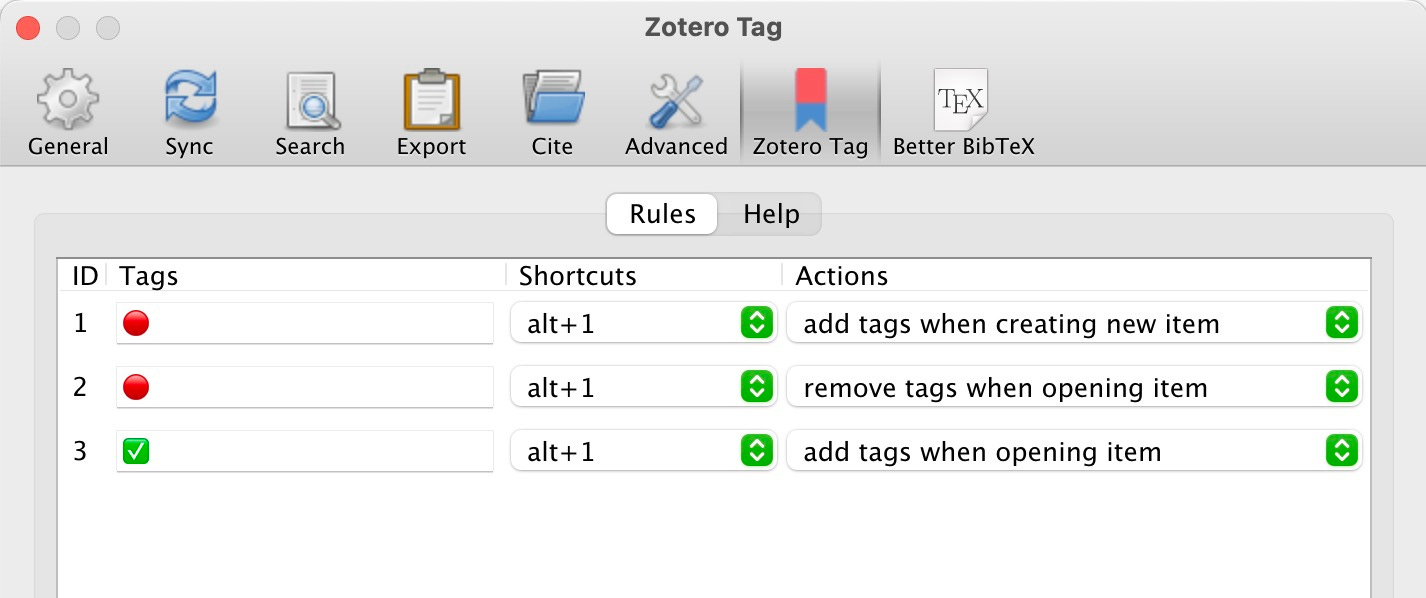Image resolution: width=1426 pixels, height=598 pixels.
Task: Click the red circle tag in rule 1
Action: [x=134, y=322]
